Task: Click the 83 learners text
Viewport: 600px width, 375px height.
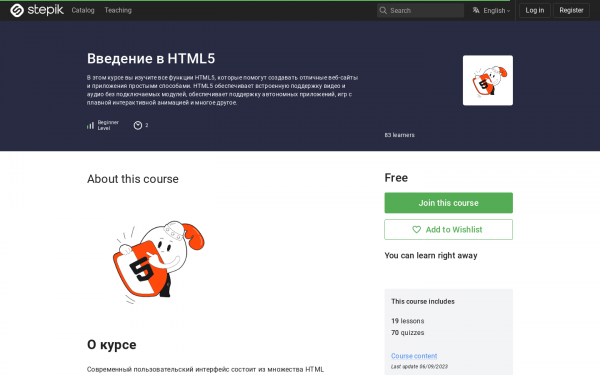Action: (399, 135)
